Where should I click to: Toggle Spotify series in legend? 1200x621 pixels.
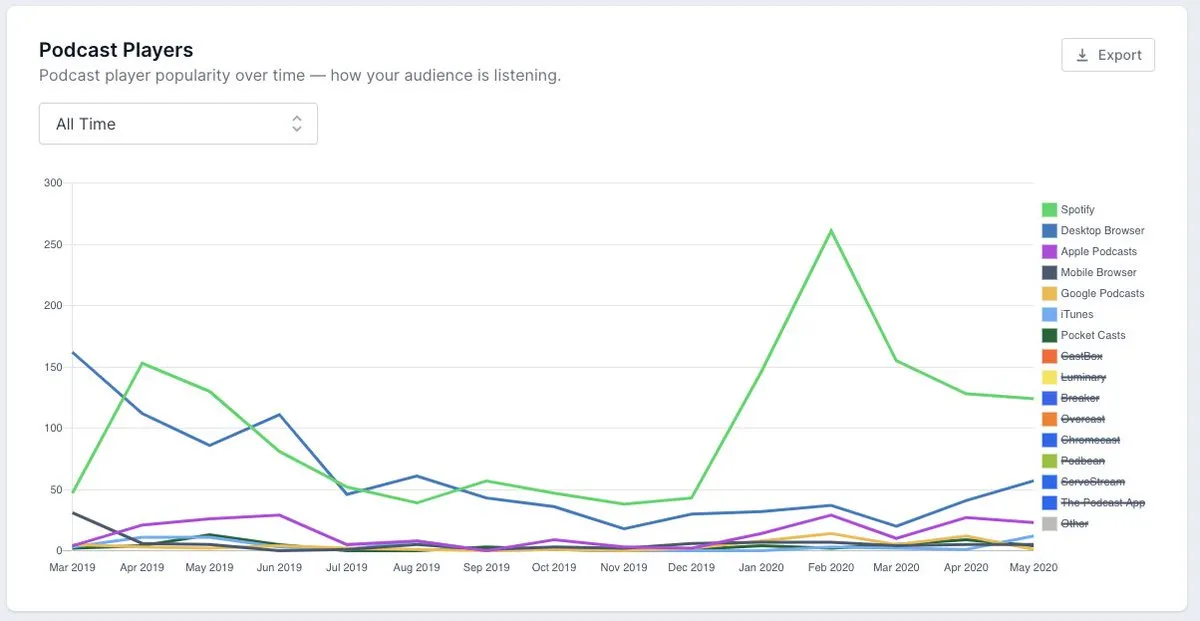tap(1077, 210)
